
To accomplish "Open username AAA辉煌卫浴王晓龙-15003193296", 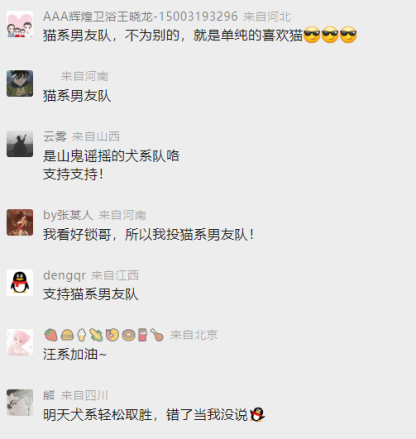I will tap(140, 16).
